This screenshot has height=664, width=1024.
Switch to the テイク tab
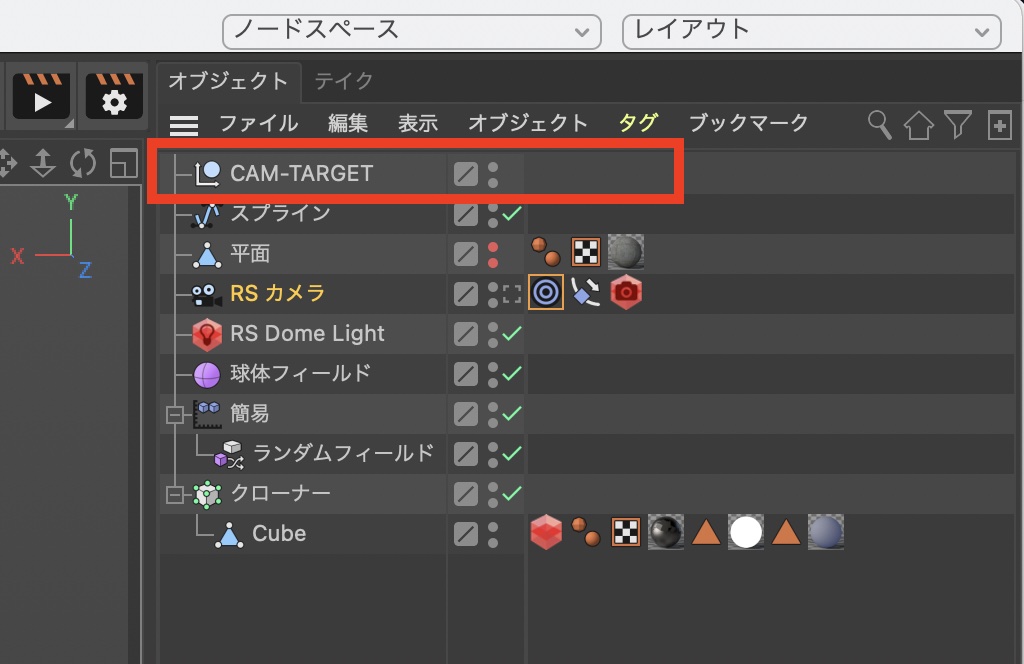coord(343,81)
